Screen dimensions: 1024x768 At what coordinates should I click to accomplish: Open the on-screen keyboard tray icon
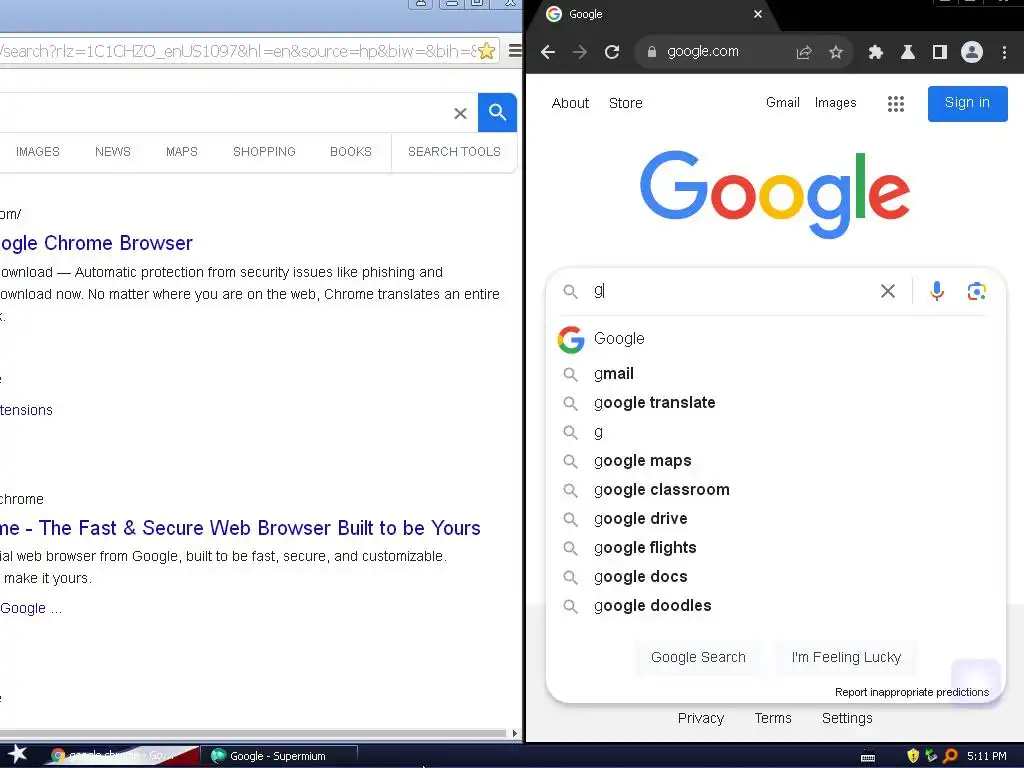click(868, 757)
